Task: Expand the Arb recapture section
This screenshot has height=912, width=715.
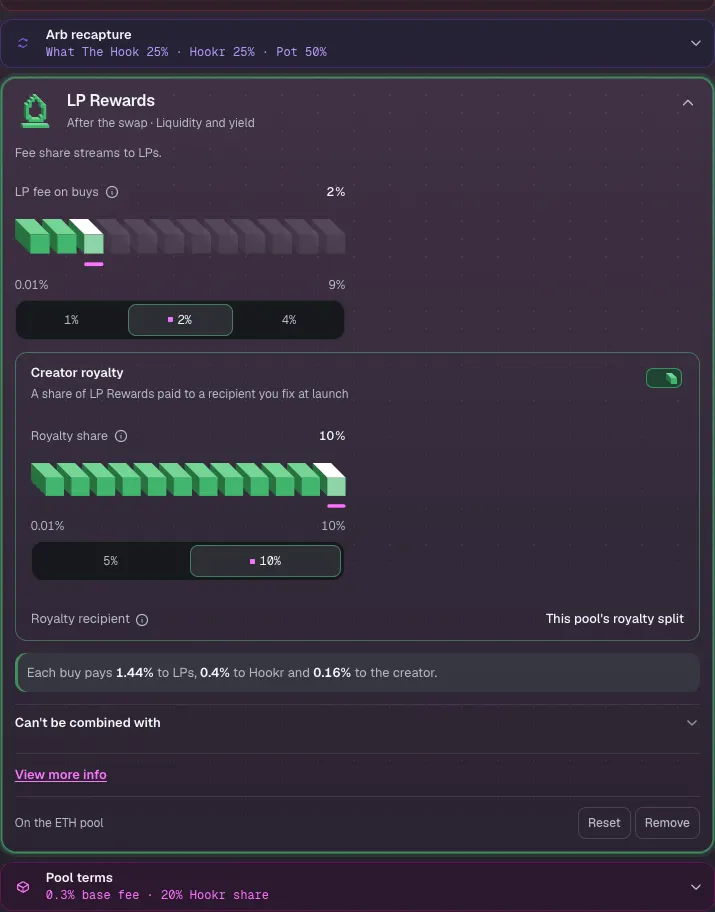Action: 695,43
